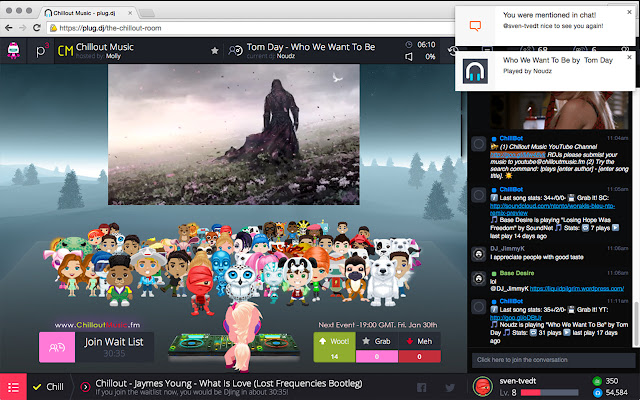Close the 'You were mentioned in chat' notification

click(629, 12)
